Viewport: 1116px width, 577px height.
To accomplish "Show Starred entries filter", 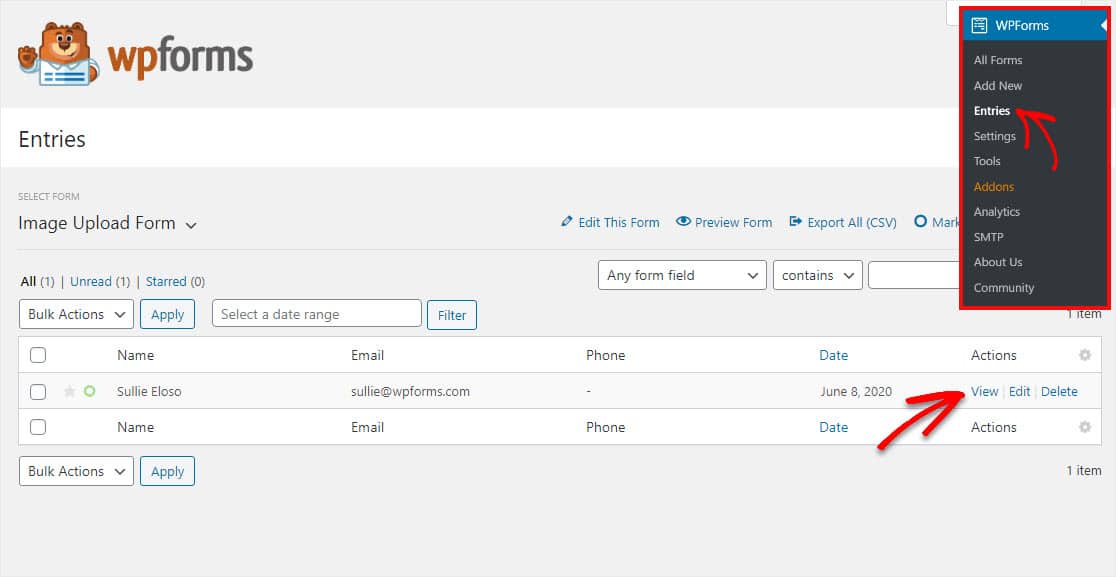I will tap(166, 282).
